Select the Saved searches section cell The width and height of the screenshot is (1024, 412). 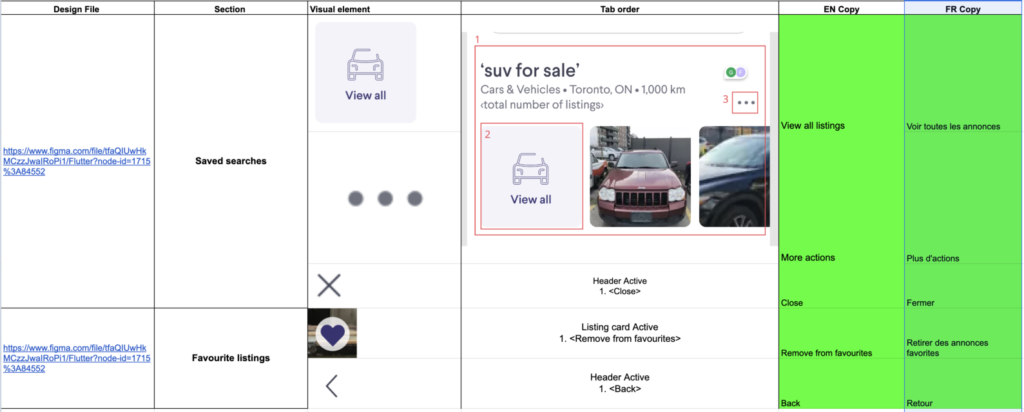pos(231,161)
